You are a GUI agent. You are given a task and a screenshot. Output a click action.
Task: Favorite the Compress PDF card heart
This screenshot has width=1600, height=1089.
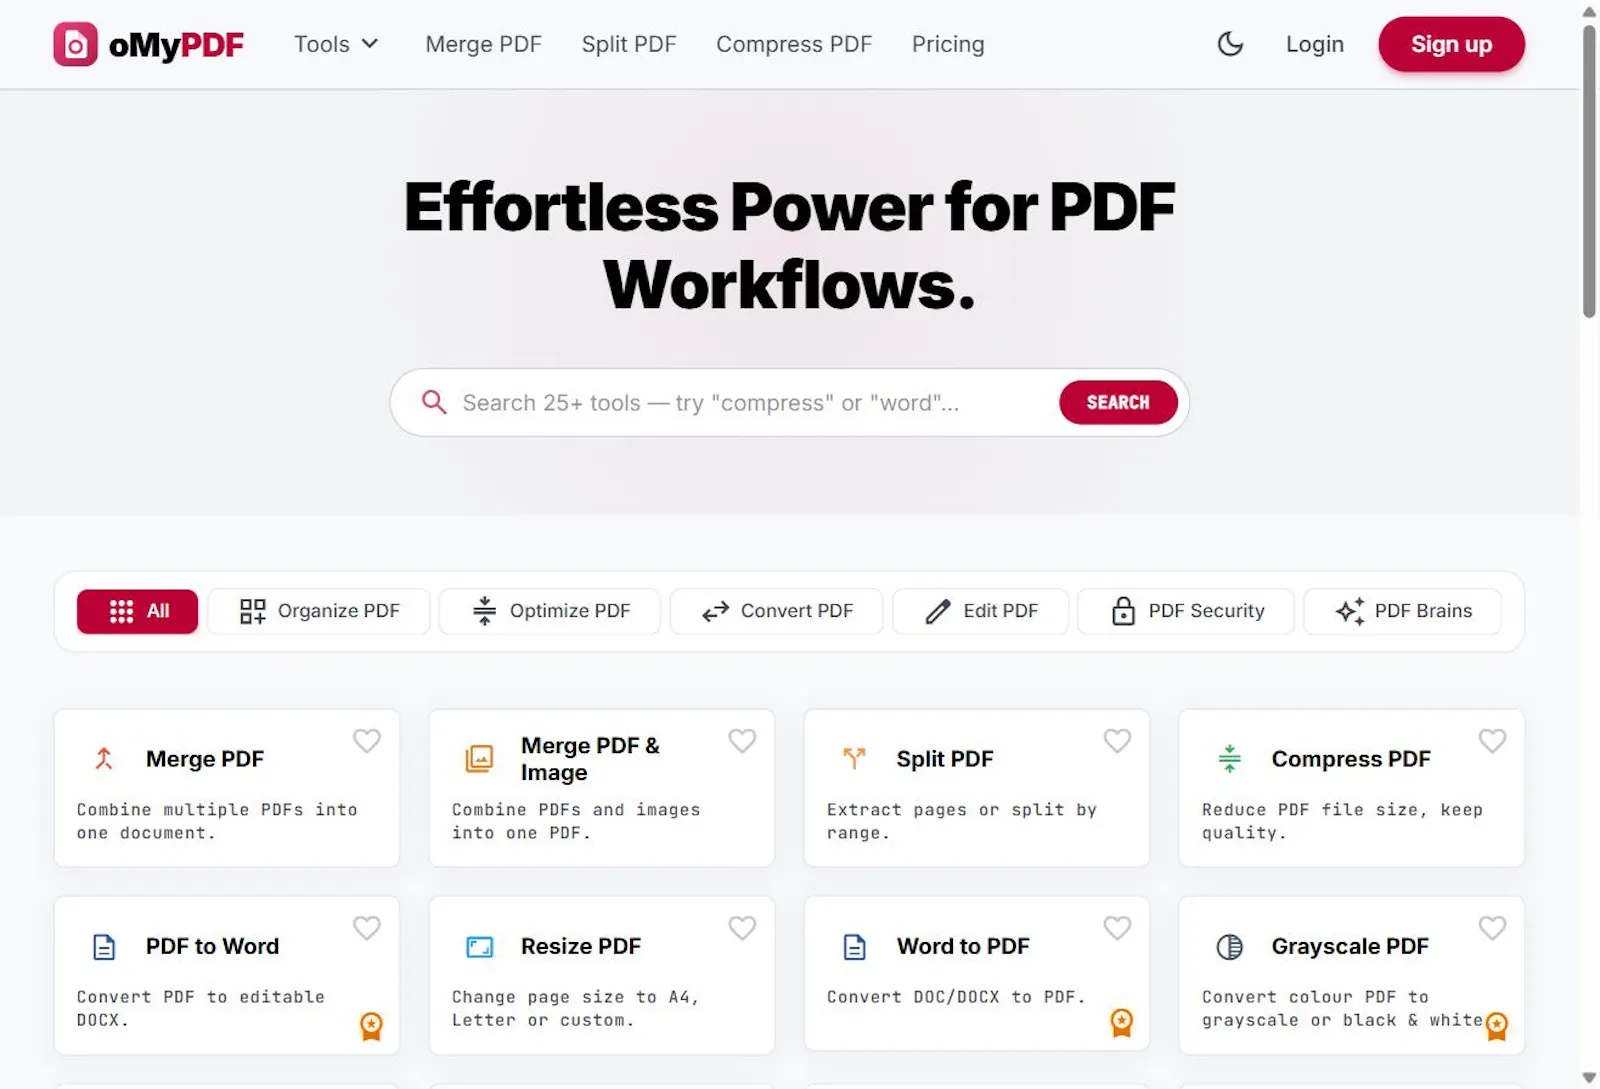pos(1492,741)
